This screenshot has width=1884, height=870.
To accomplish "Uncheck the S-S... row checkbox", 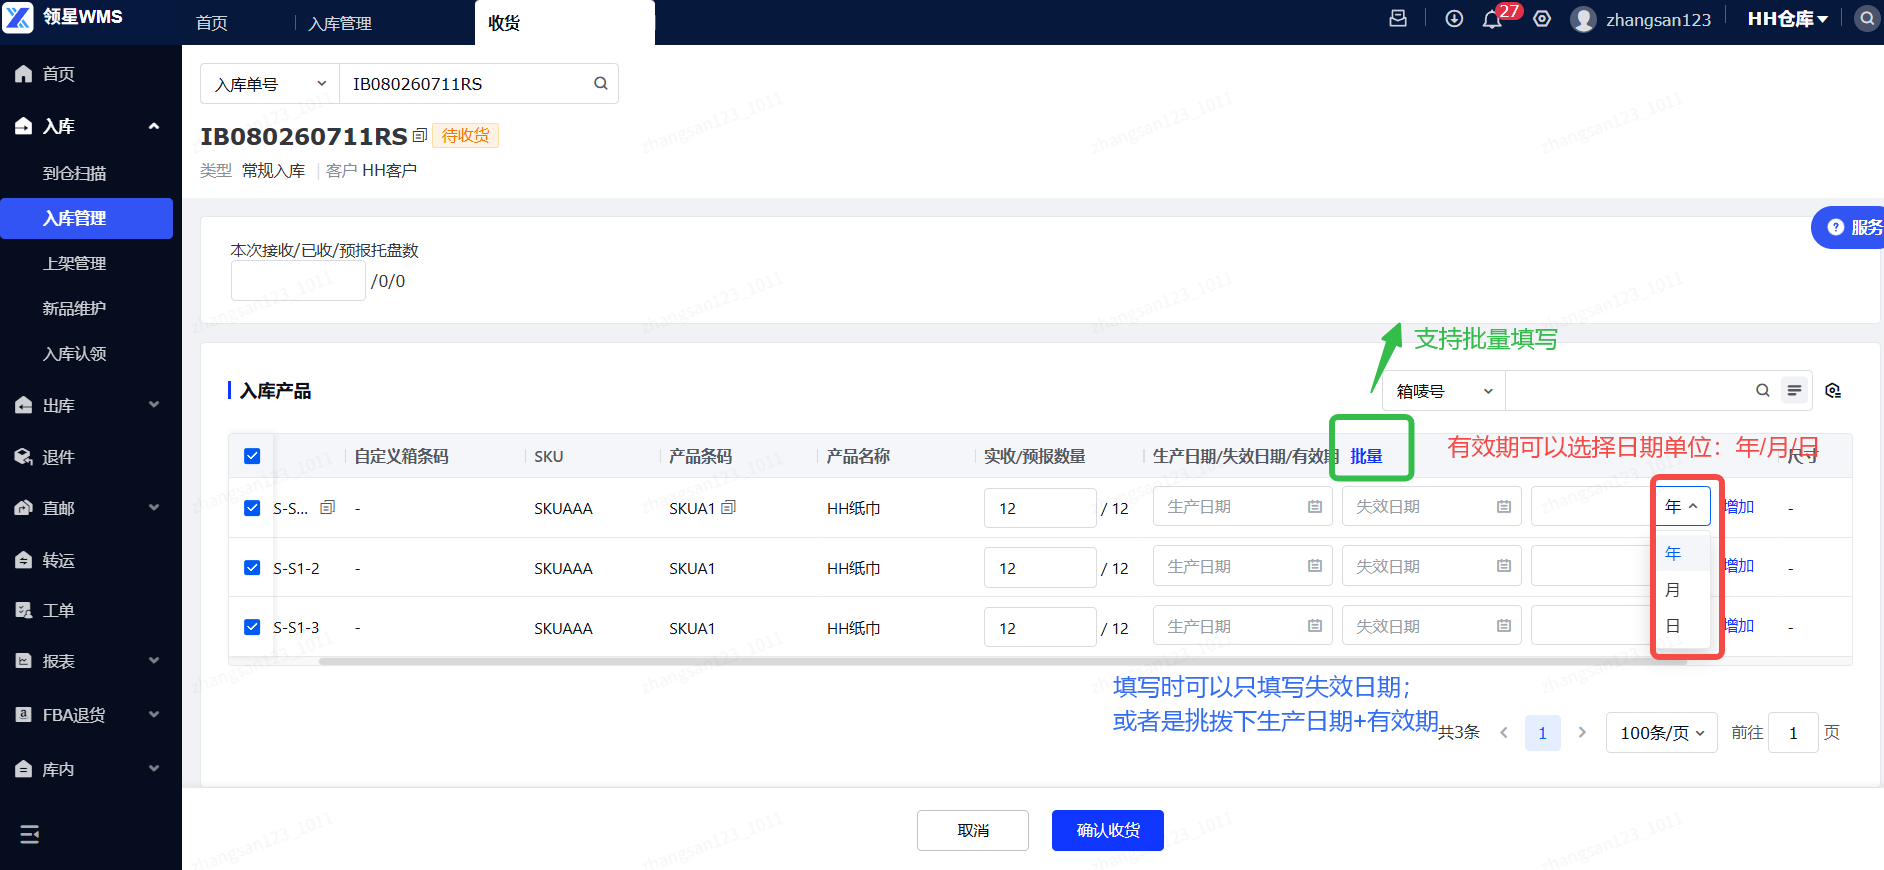I will click(252, 508).
